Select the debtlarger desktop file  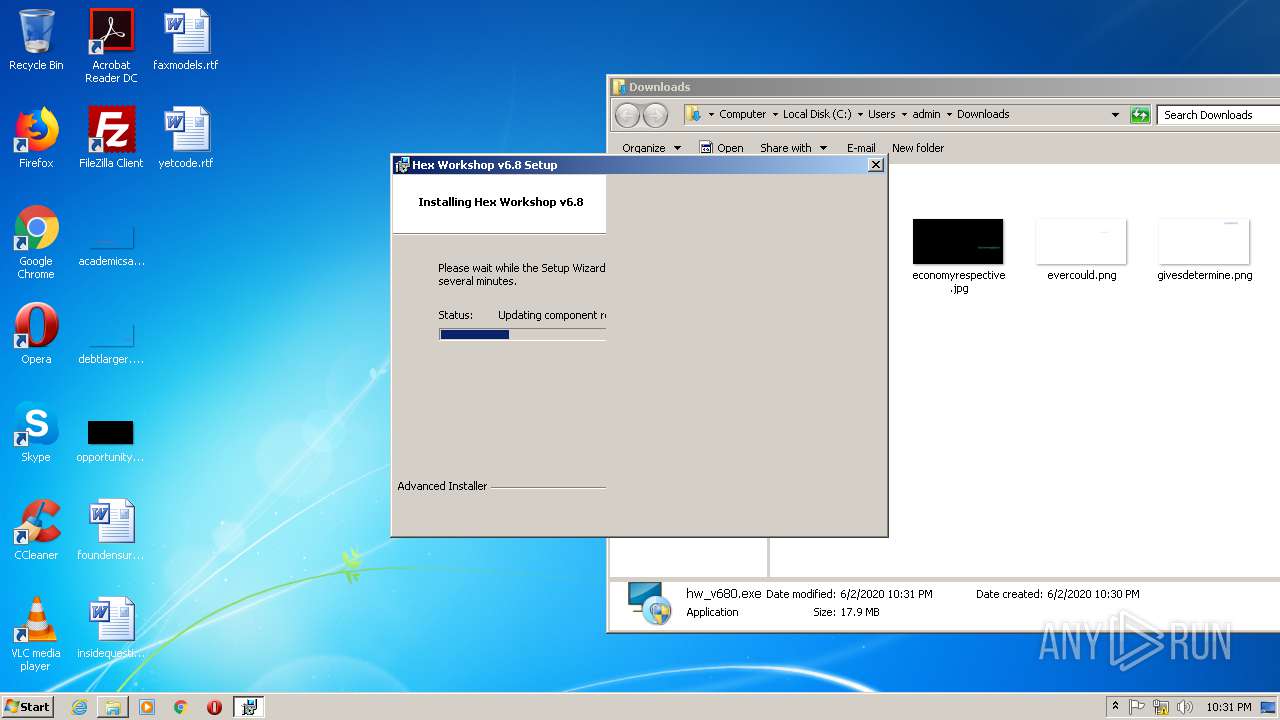(111, 341)
